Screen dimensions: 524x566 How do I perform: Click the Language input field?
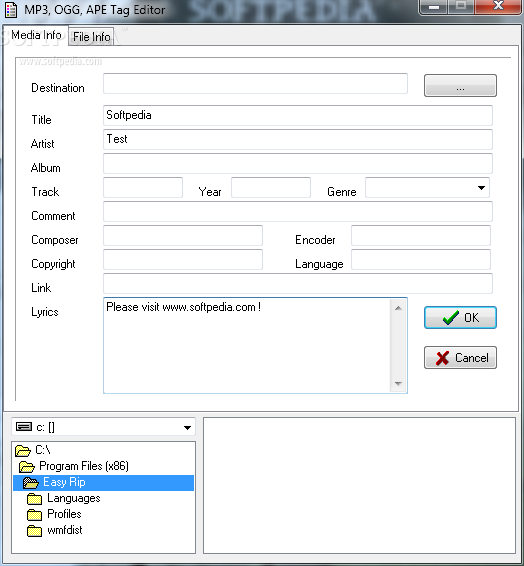point(421,260)
